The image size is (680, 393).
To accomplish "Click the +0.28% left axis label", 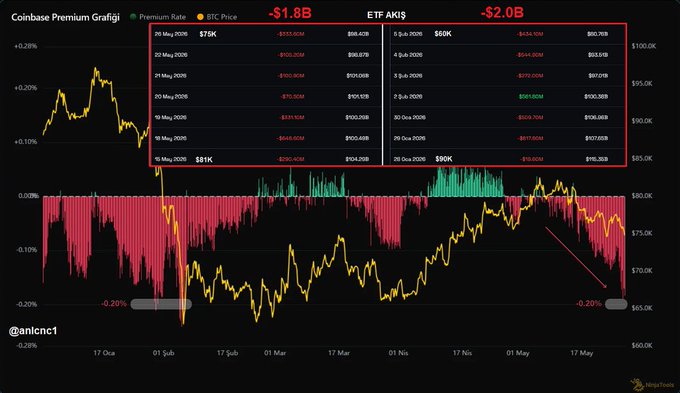I will pyautogui.click(x=26, y=46).
